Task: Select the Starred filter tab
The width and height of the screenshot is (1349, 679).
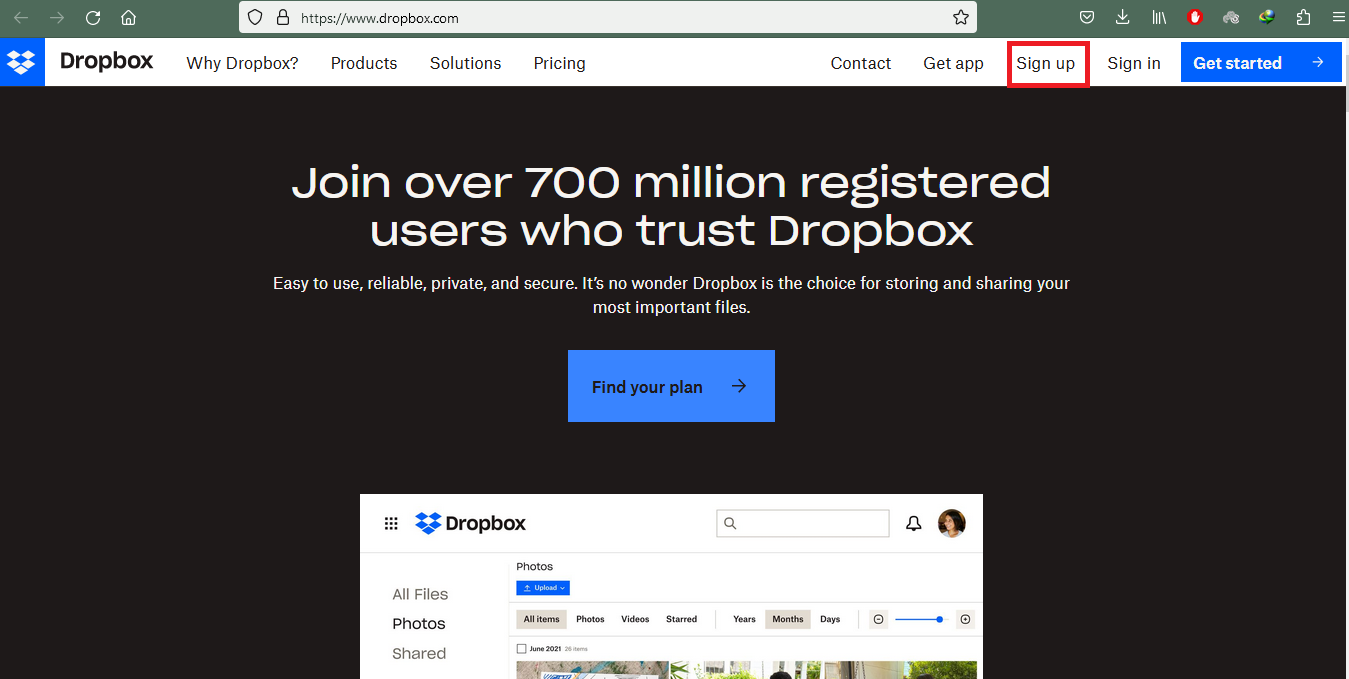Action: (x=681, y=619)
